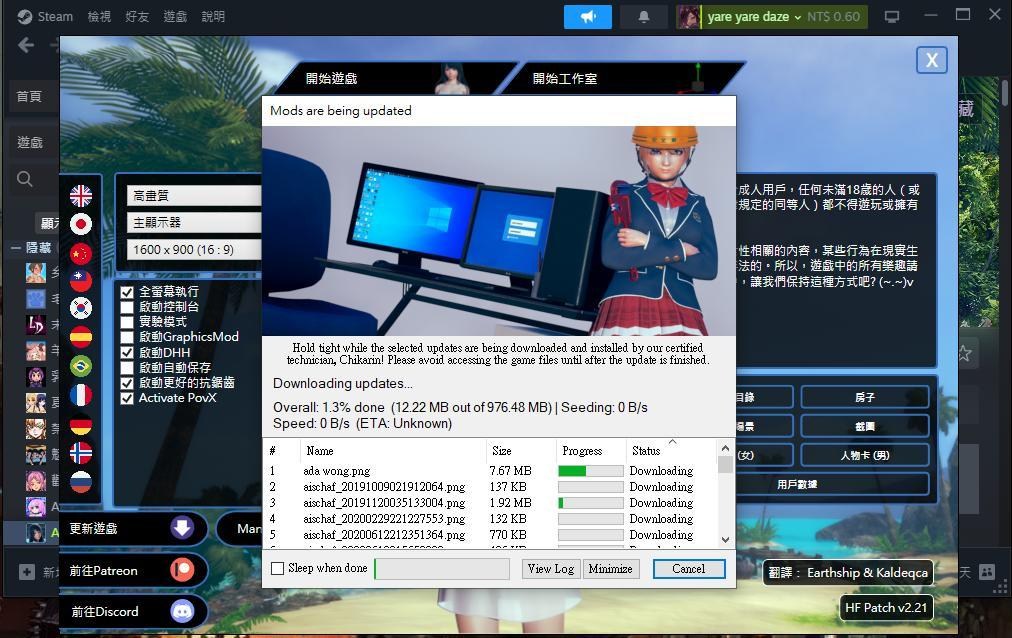Check the Sleep when done checkbox

tap(277, 568)
